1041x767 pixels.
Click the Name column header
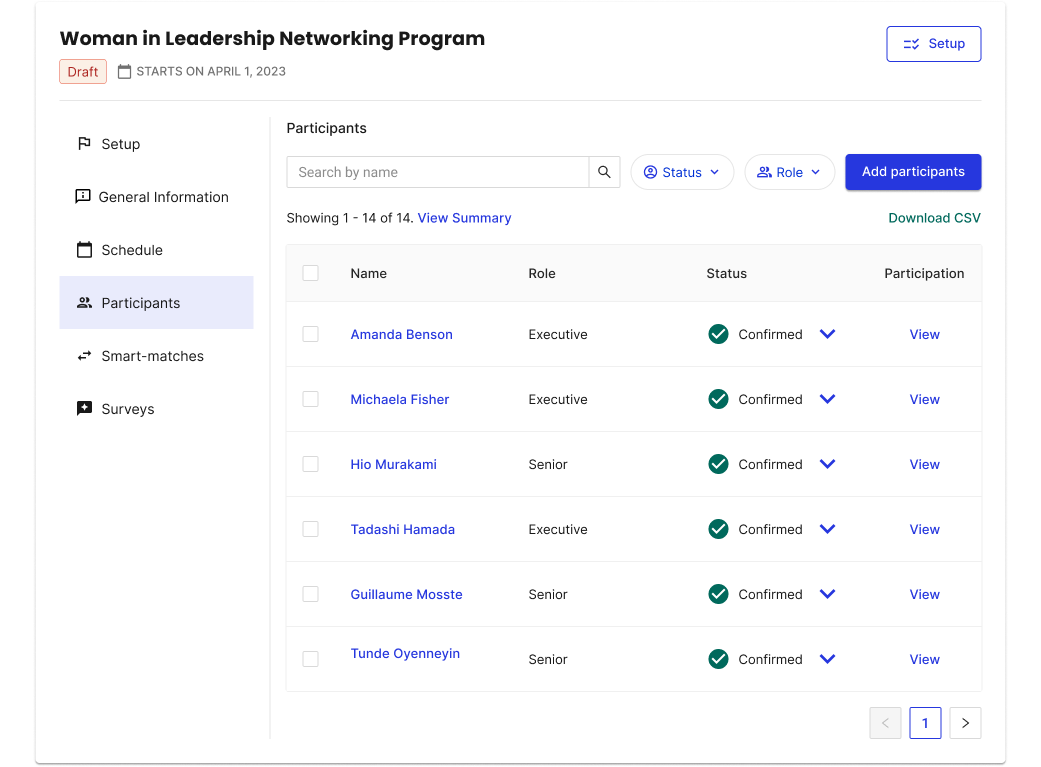368,273
